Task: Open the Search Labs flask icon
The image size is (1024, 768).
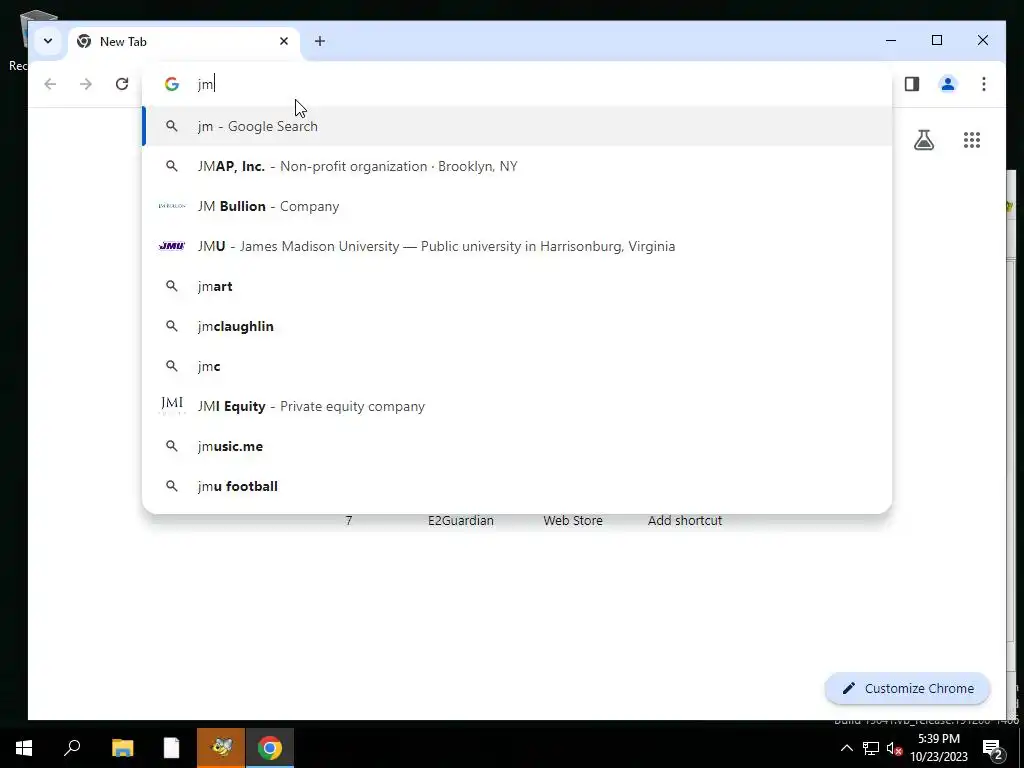Action: point(923,140)
